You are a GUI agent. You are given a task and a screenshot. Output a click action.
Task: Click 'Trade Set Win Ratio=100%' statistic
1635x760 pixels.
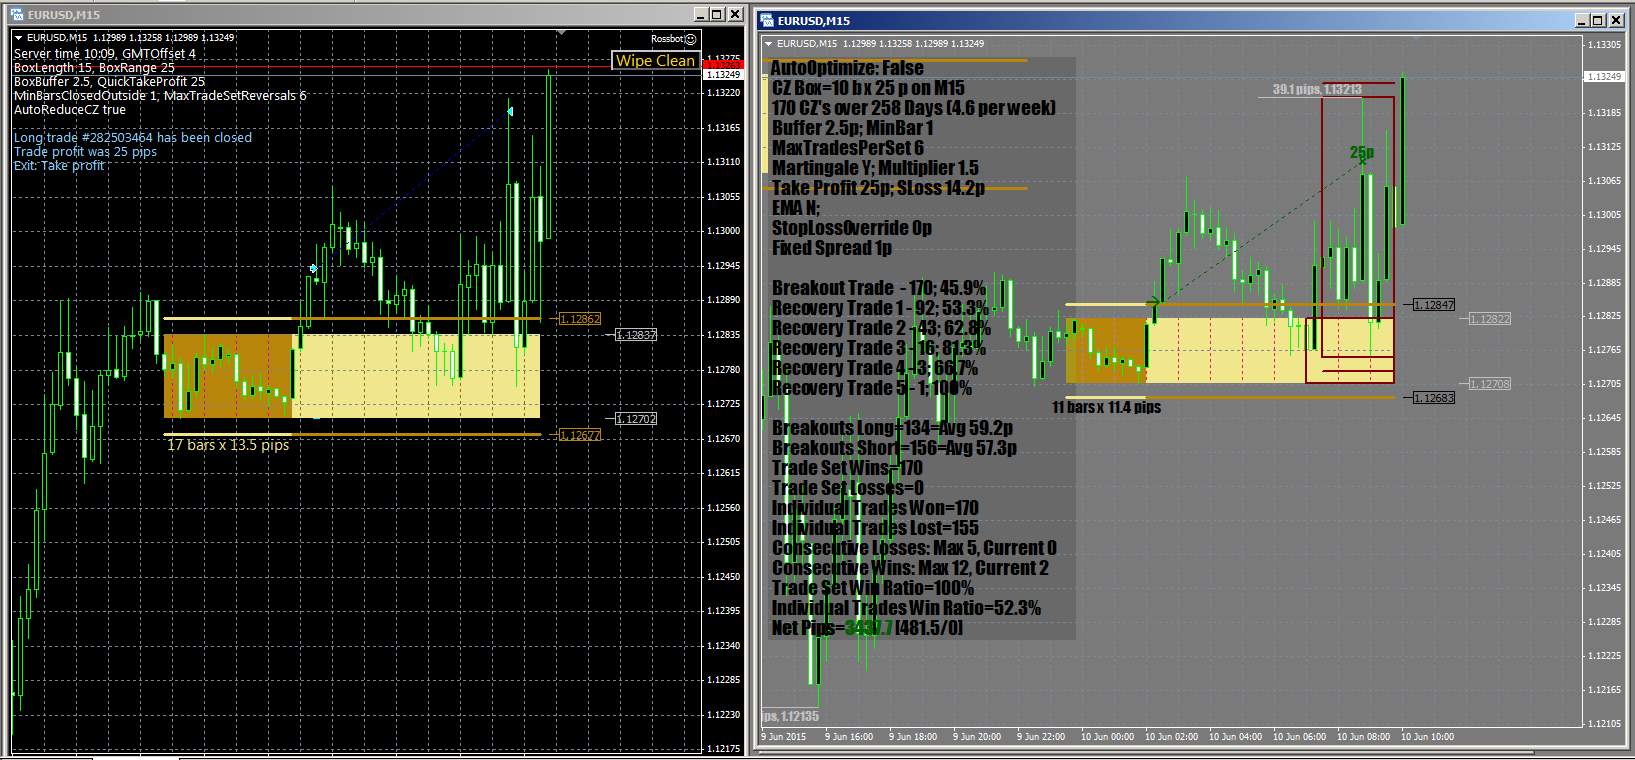pyautogui.click(x=872, y=588)
